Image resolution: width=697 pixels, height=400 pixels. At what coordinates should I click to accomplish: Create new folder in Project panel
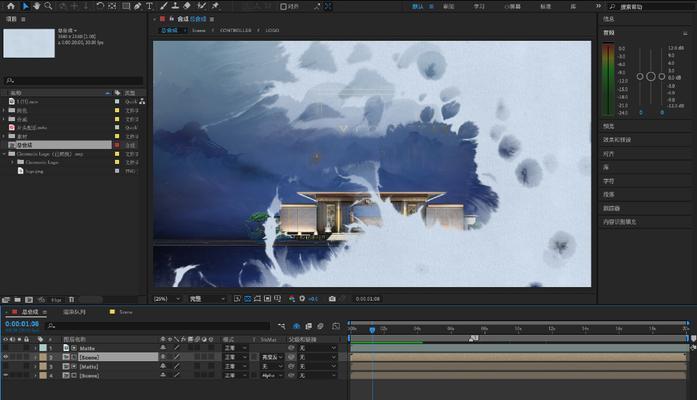17,300
